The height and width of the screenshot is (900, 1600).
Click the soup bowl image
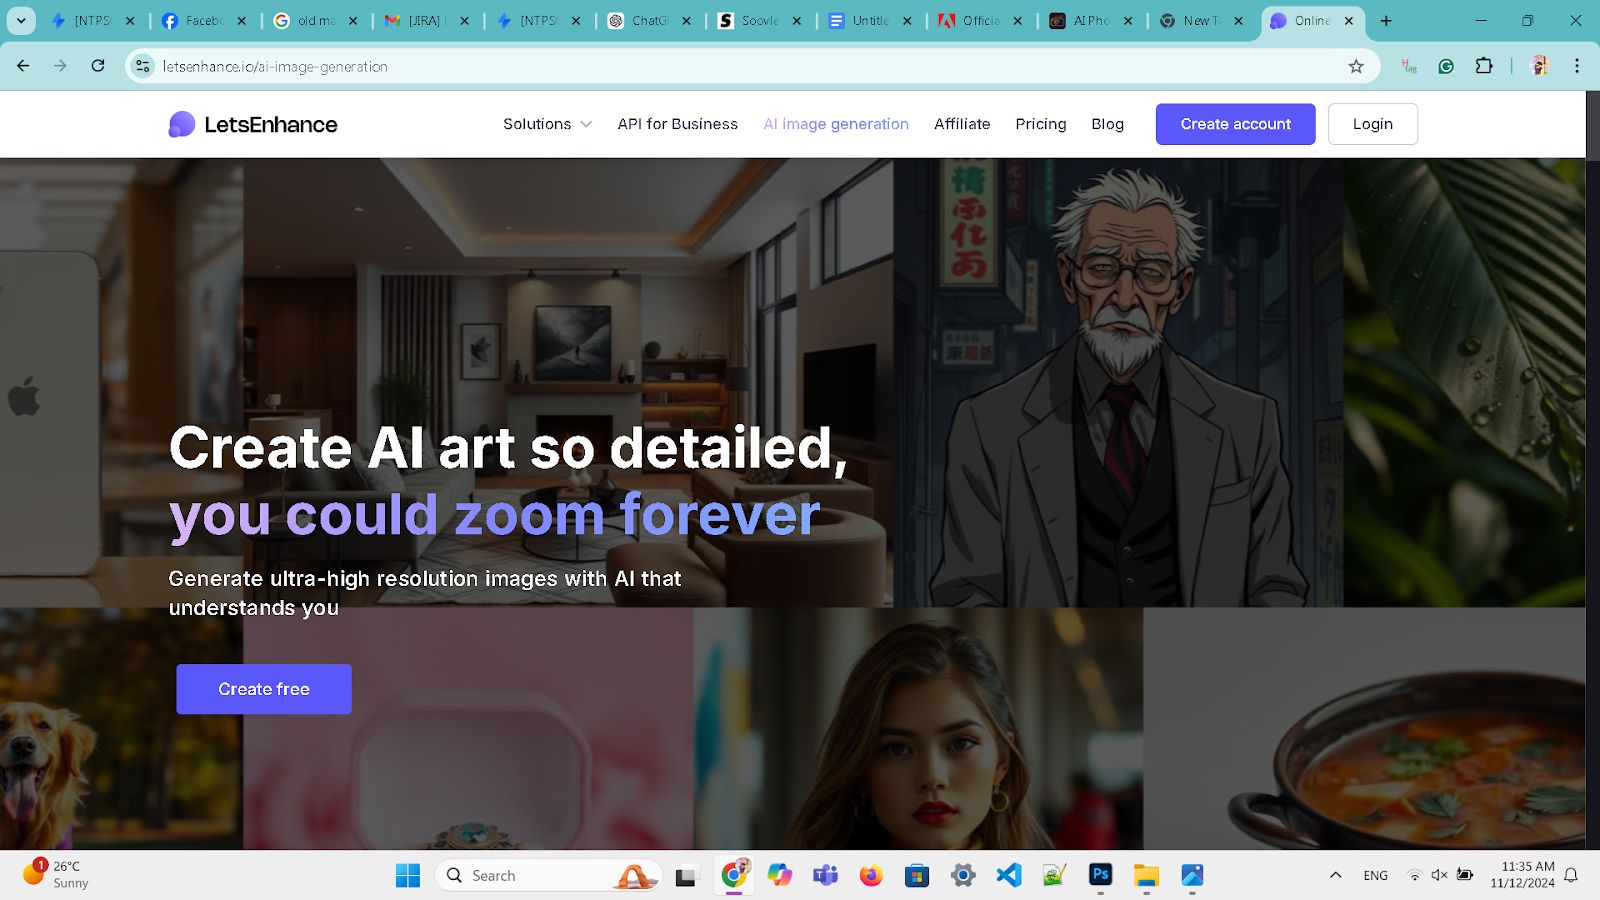pos(1364,729)
